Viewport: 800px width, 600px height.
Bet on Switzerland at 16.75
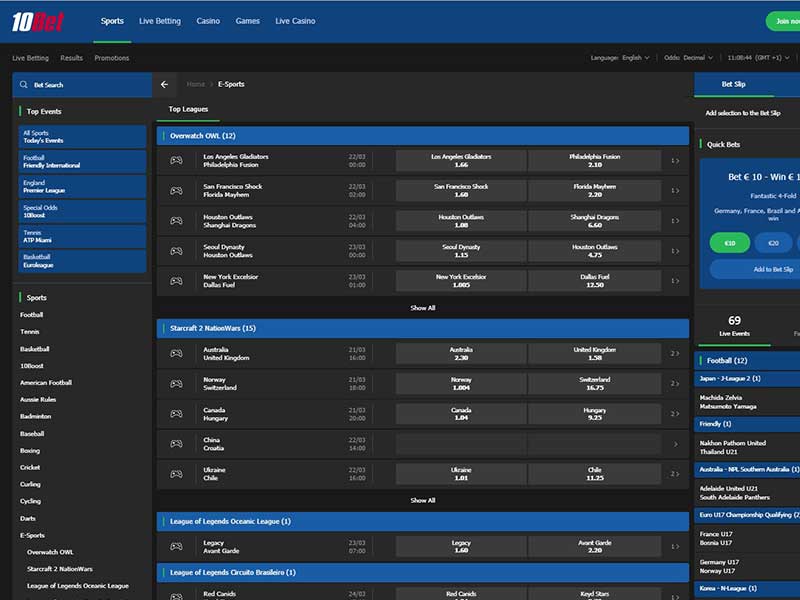click(x=594, y=384)
